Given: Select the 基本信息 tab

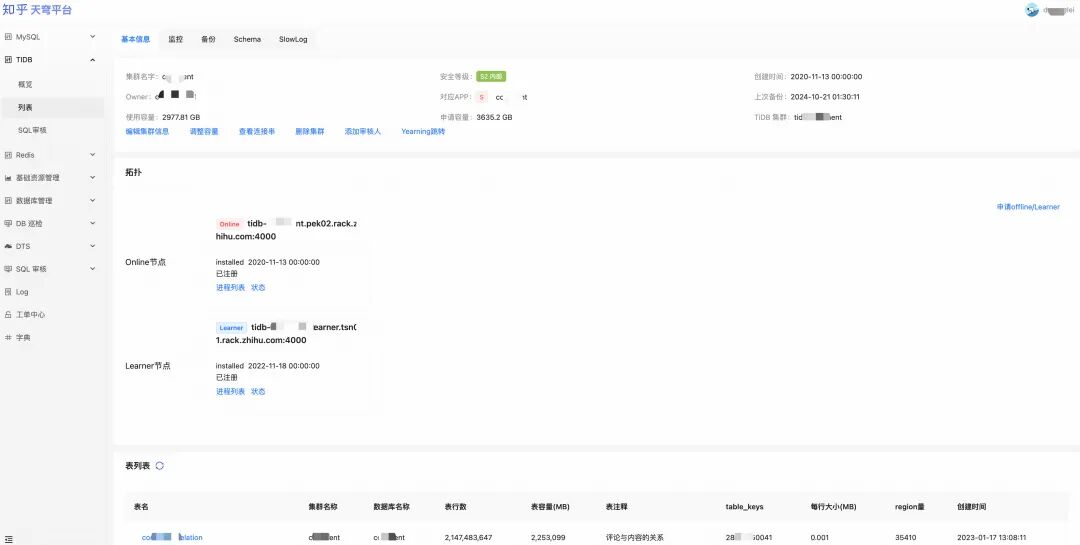Looking at the screenshot, I should pos(136,39).
